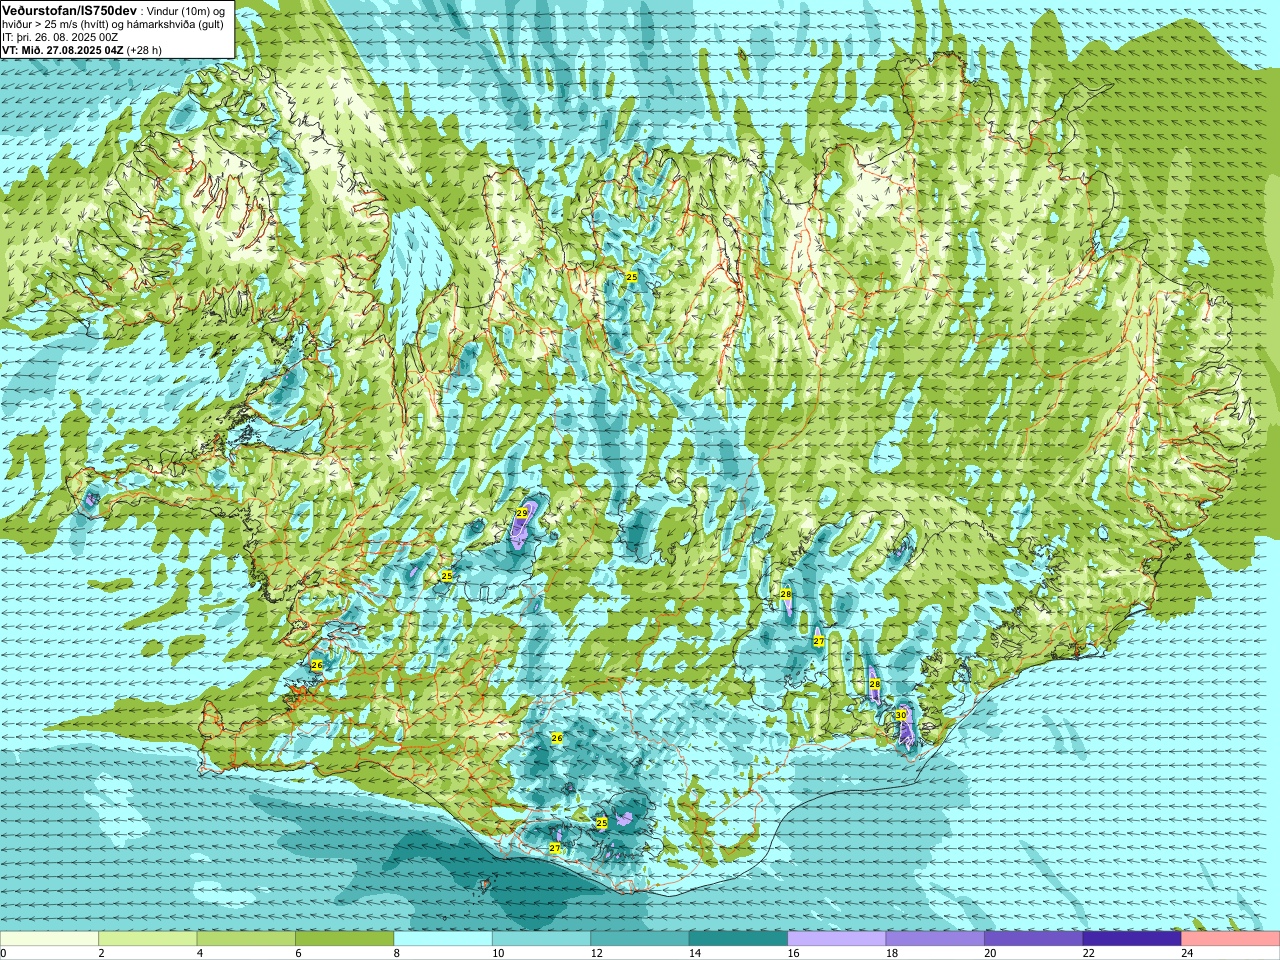Click the legend scale label "22"
This screenshot has height=960, width=1280.
coord(1088,953)
